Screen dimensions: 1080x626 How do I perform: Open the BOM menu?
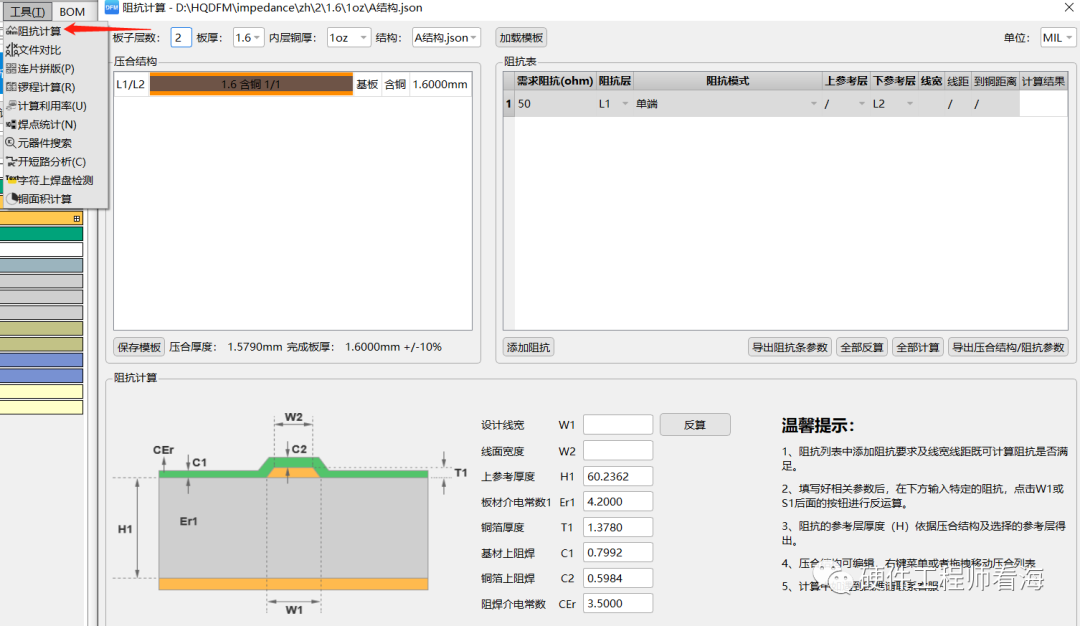tap(72, 11)
